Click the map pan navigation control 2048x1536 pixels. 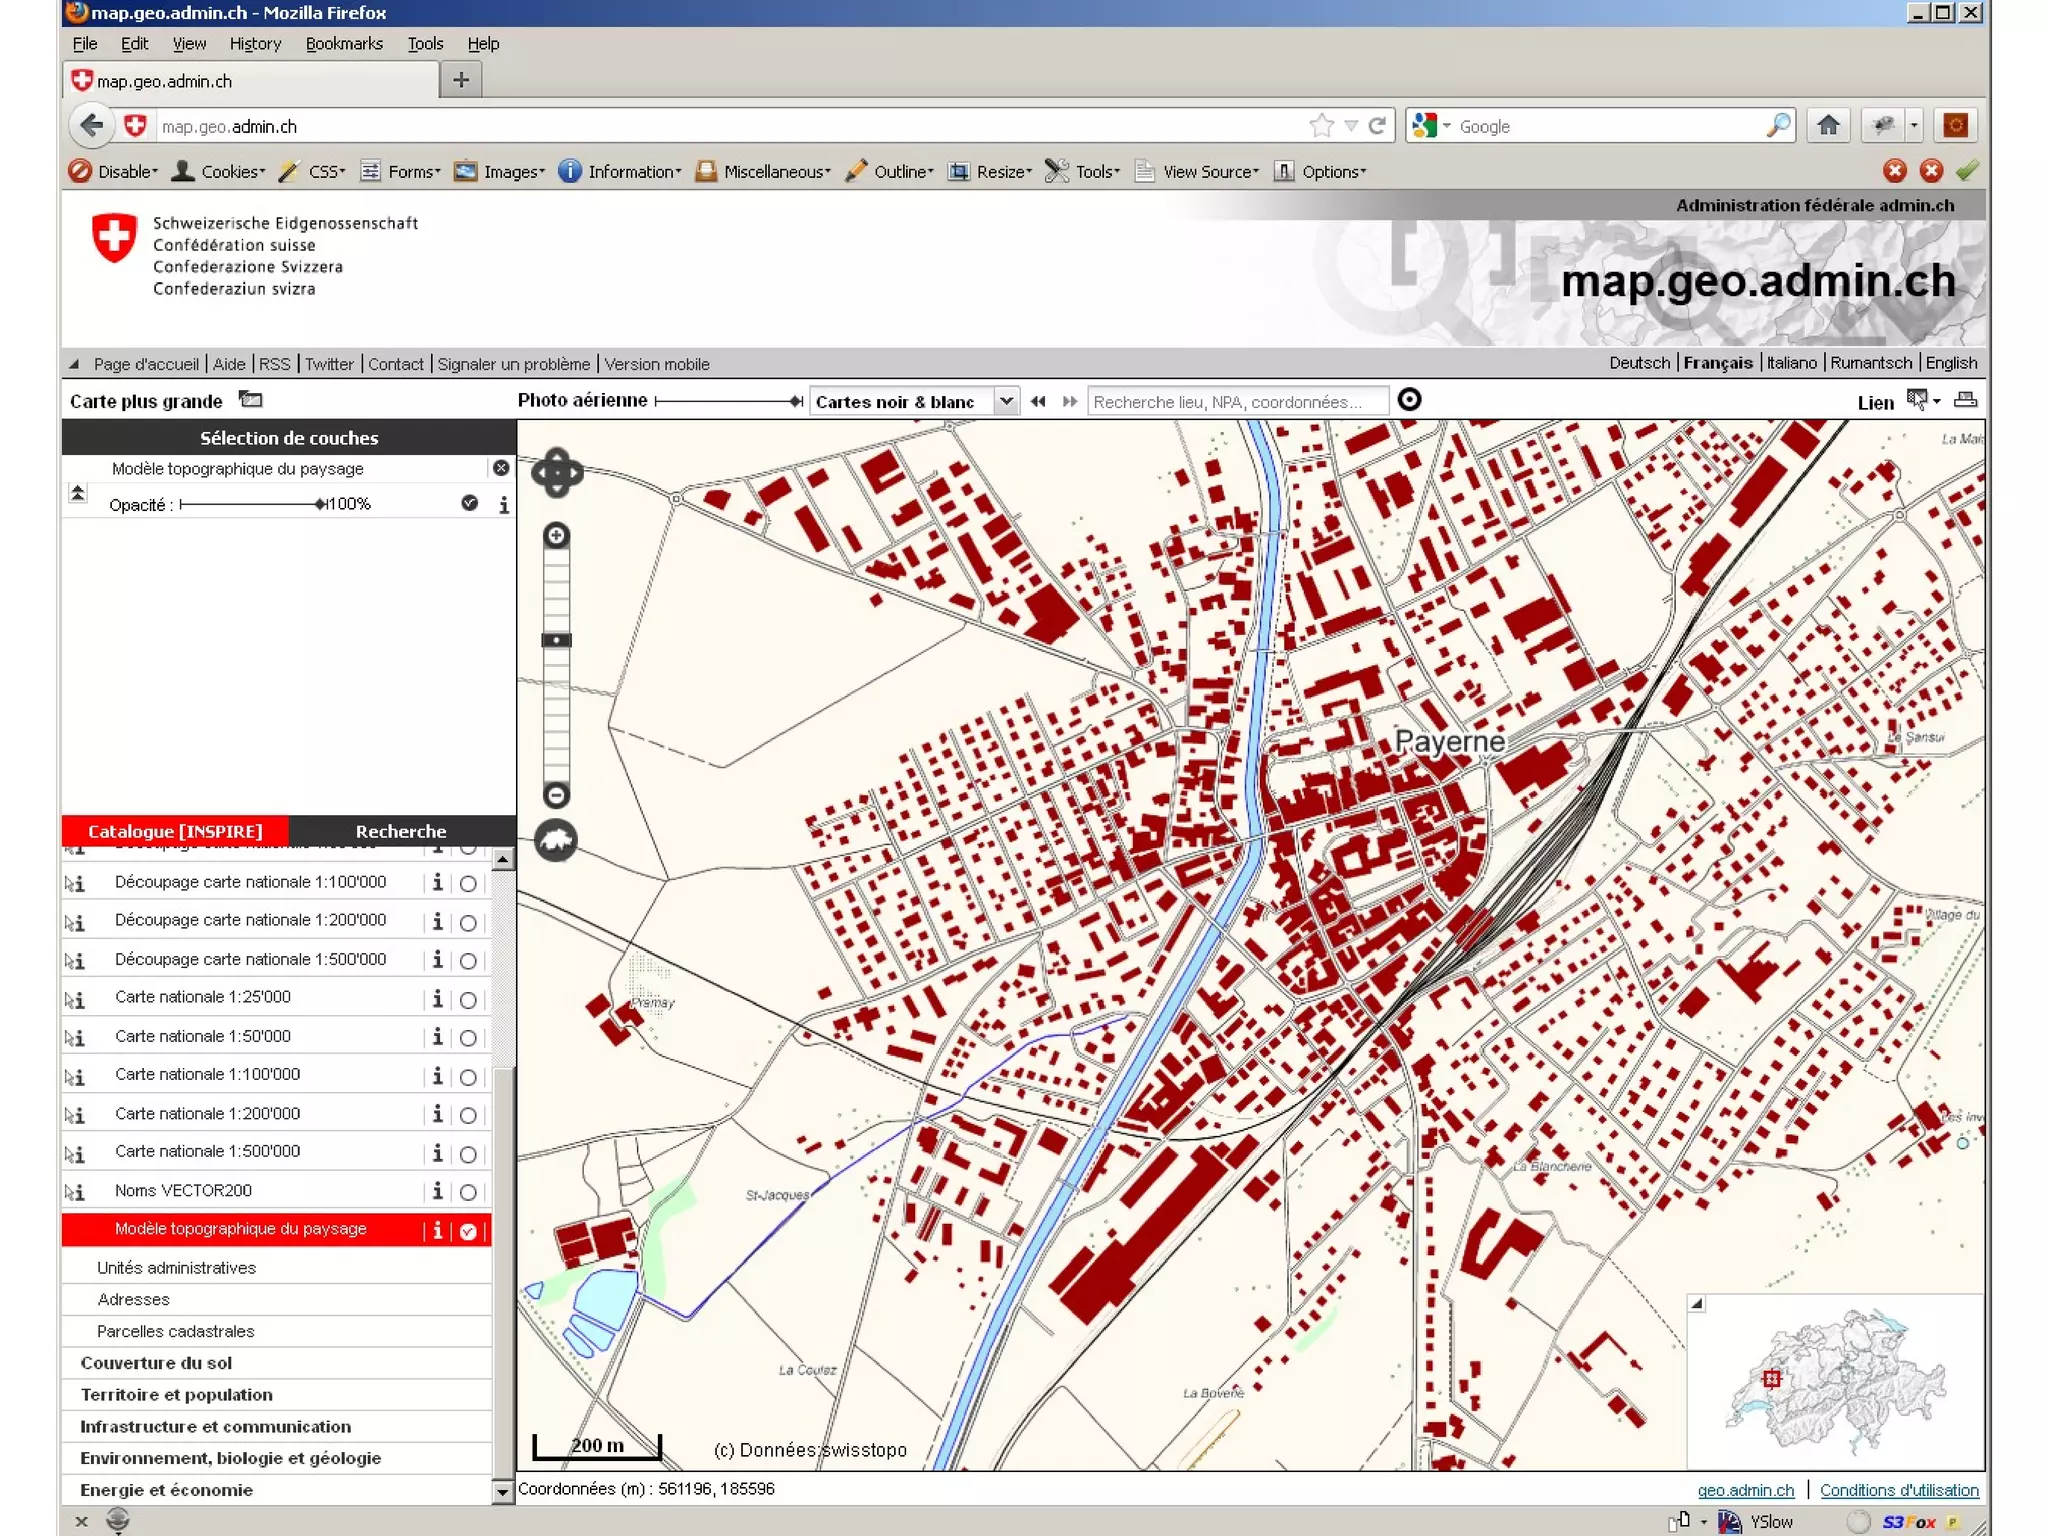pos(556,473)
